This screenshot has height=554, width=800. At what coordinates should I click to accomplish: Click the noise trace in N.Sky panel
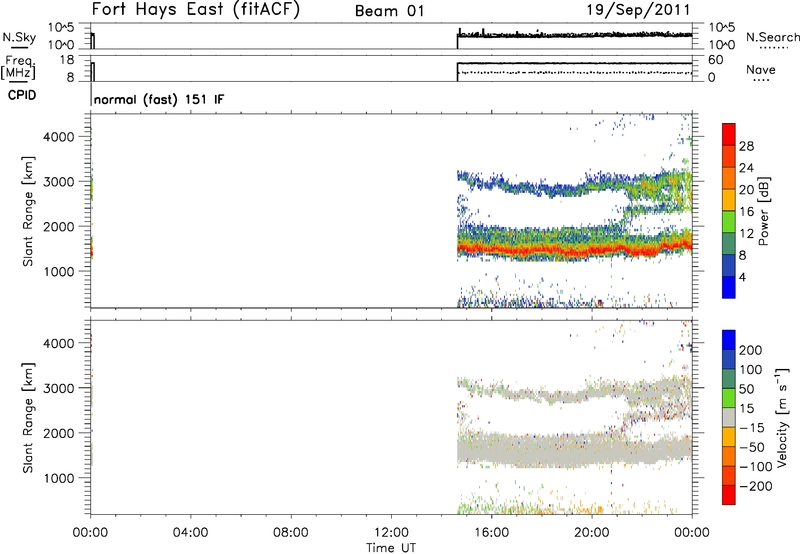point(574,35)
